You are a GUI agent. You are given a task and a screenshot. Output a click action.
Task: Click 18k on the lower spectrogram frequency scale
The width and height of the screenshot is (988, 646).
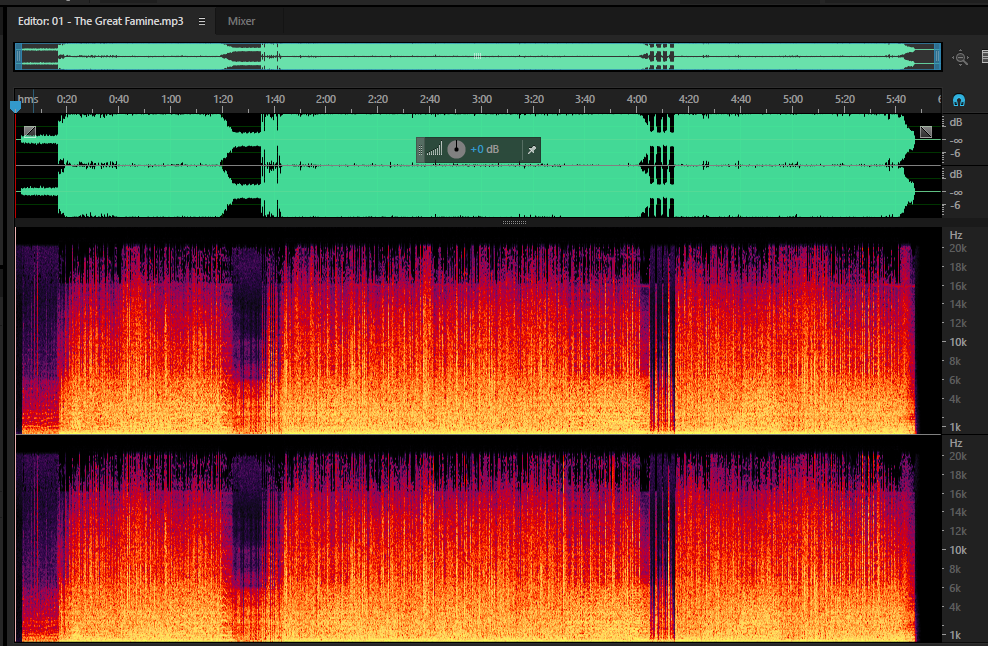pos(958,475)
